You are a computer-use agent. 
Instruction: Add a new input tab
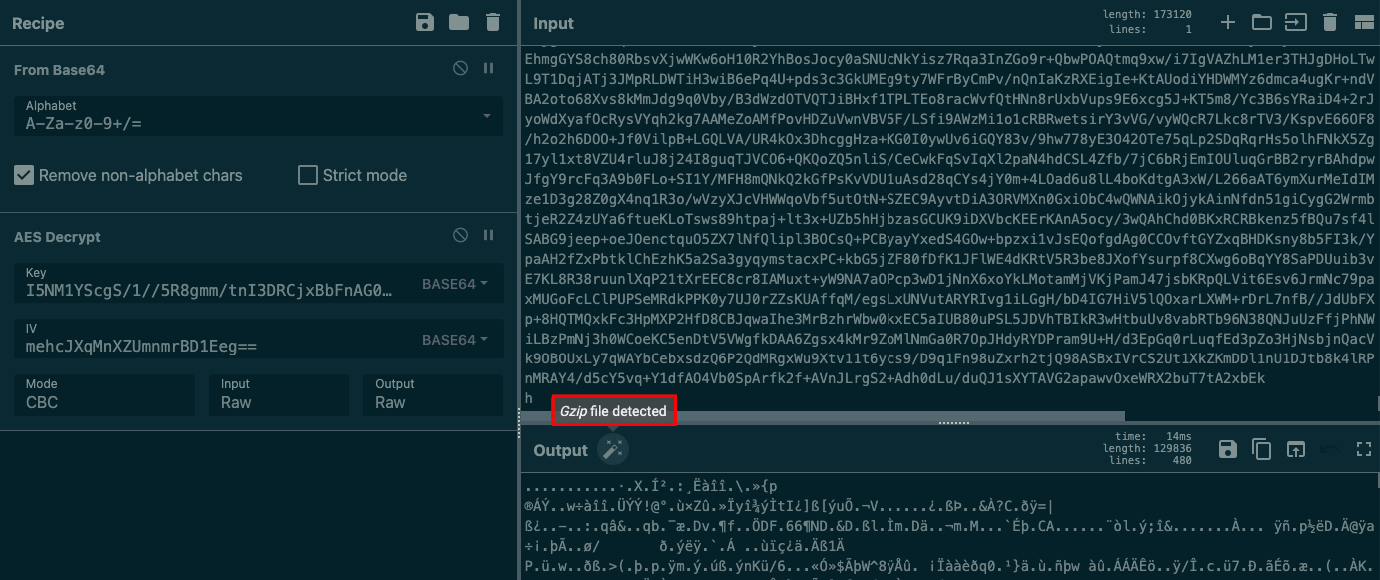click(x=1229, y=22)
